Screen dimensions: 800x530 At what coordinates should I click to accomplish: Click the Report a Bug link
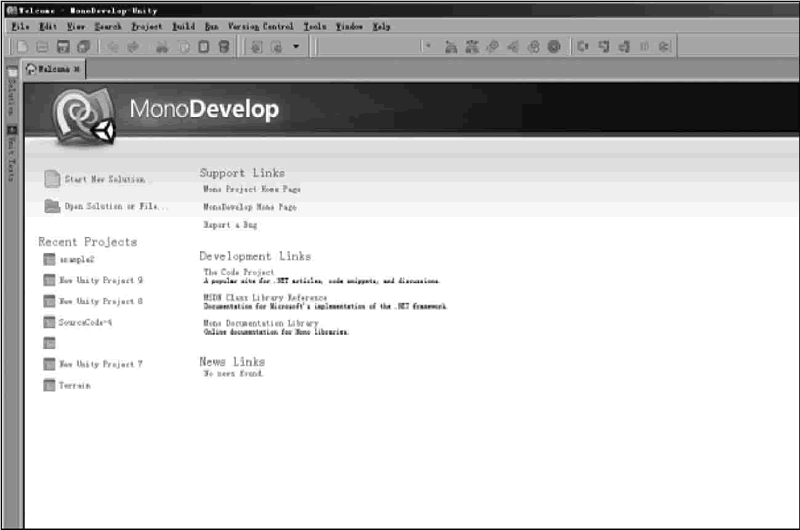tap(230, 226)
